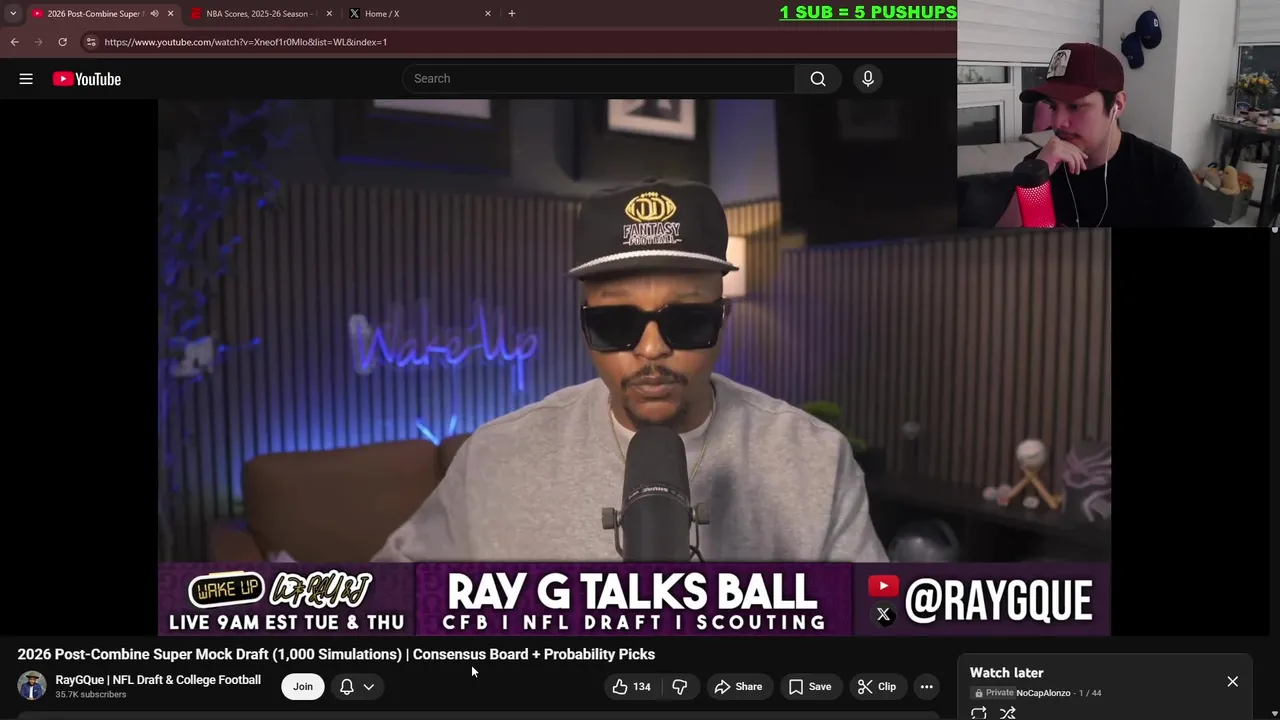Click the search magnifier button
The image size is (1280, 720).
tap(818, 79)
